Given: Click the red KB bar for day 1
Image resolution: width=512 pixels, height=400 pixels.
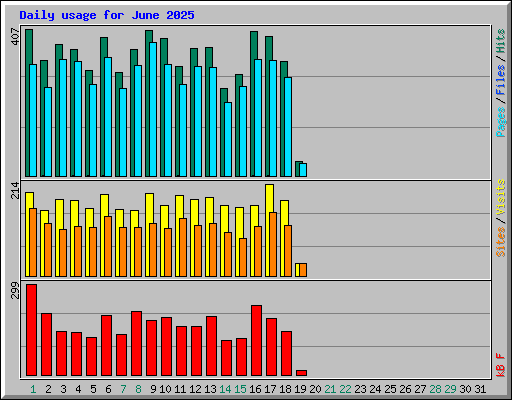Looking at the screenshot, I should [x=32, y=330].
